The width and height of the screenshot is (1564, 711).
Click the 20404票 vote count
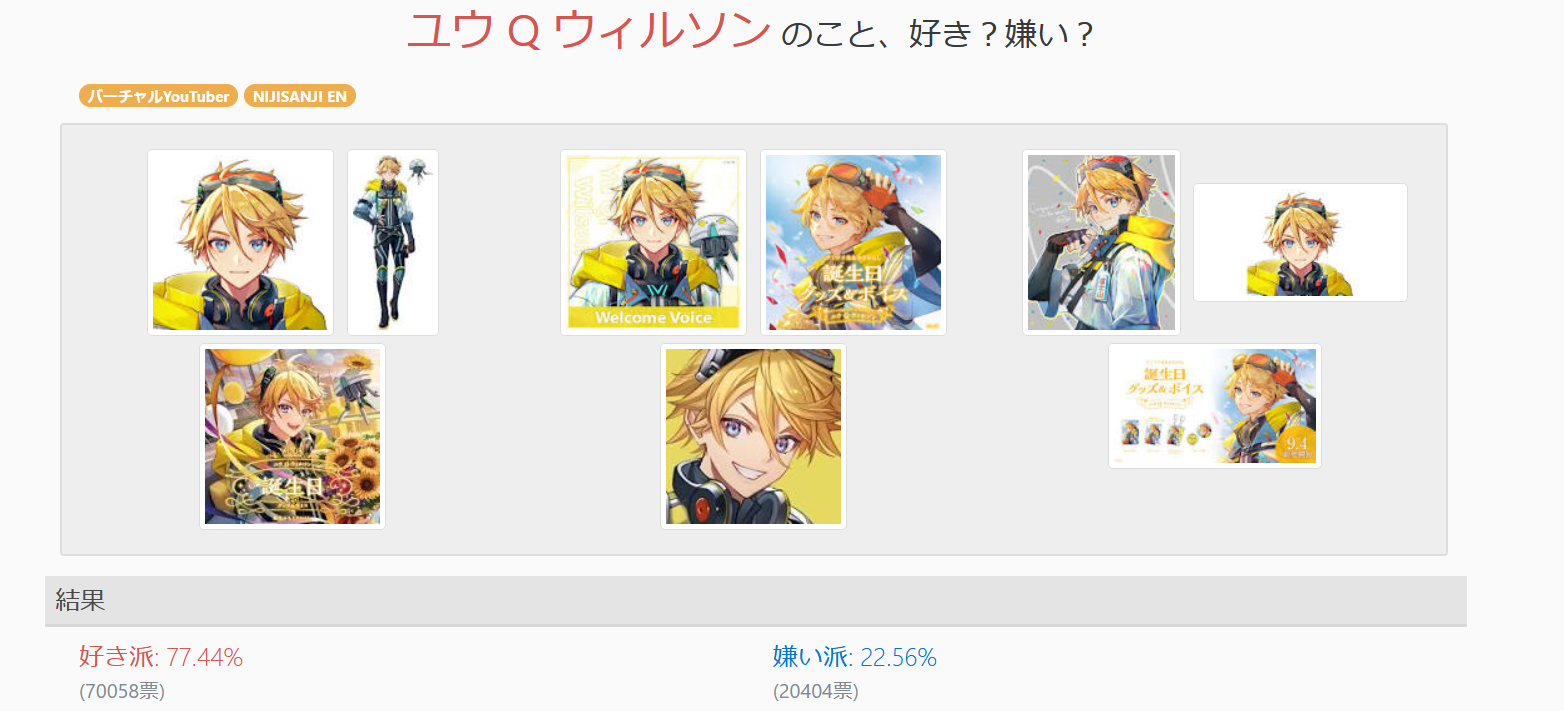pyautogui.click(x=816, y=691)
